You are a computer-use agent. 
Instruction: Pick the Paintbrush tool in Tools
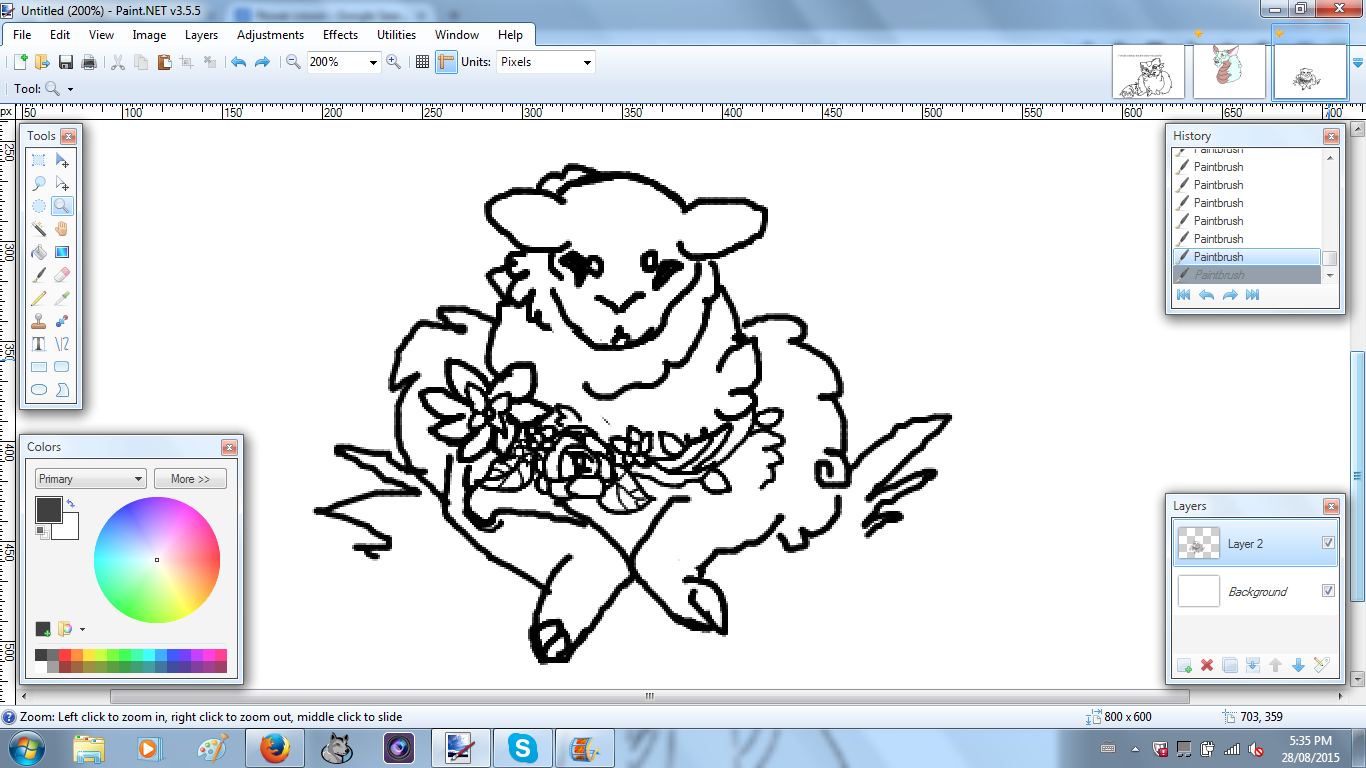point(39,275)
